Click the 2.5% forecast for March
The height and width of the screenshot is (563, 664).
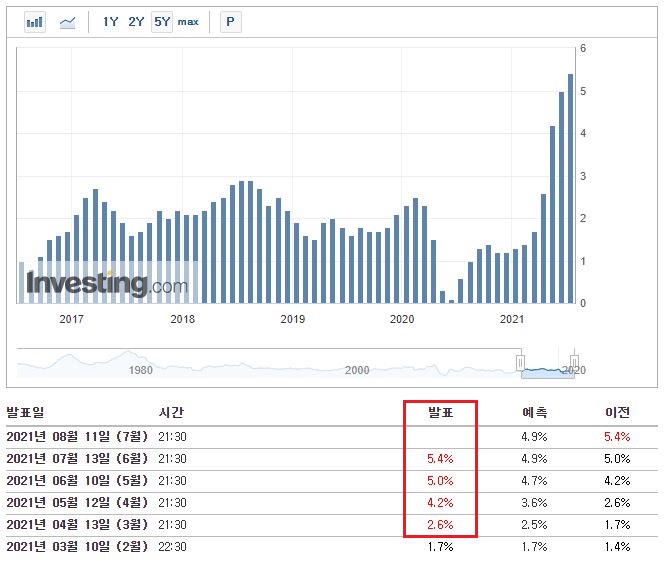534,524
